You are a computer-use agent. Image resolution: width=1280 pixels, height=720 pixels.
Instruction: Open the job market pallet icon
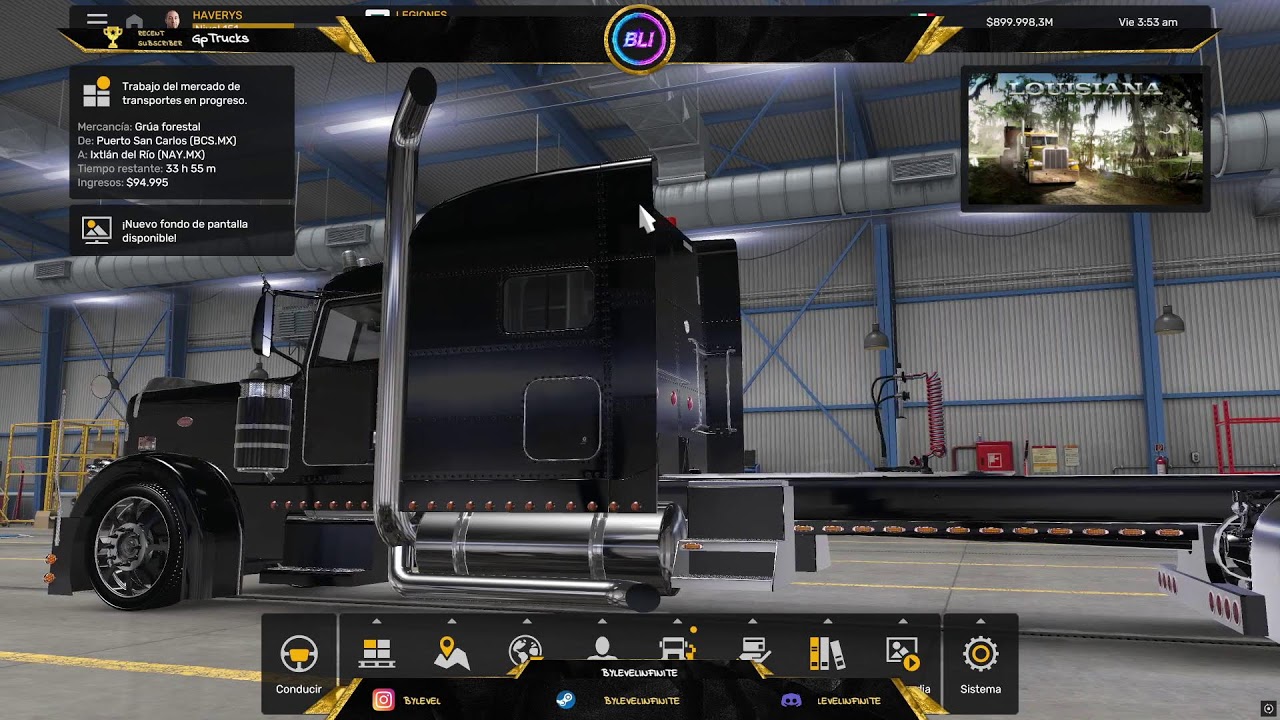coord(377,654)
